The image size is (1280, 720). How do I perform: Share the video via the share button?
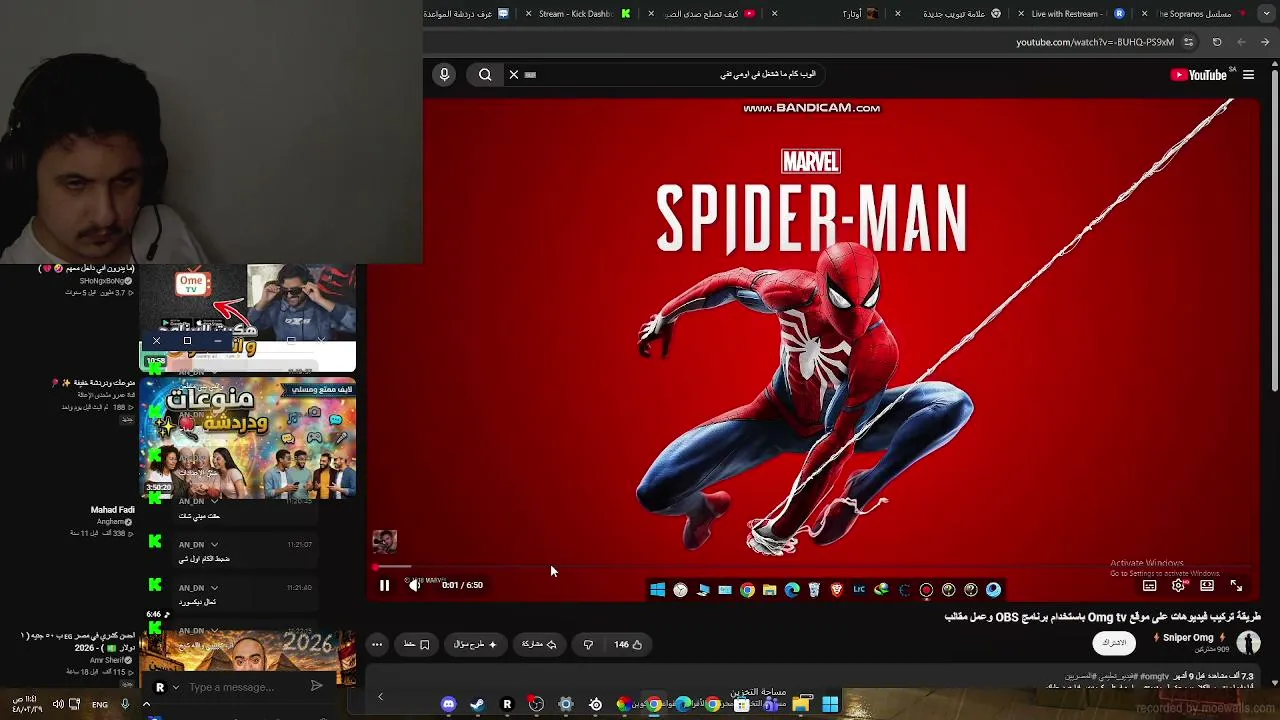(x=539, y=645)
